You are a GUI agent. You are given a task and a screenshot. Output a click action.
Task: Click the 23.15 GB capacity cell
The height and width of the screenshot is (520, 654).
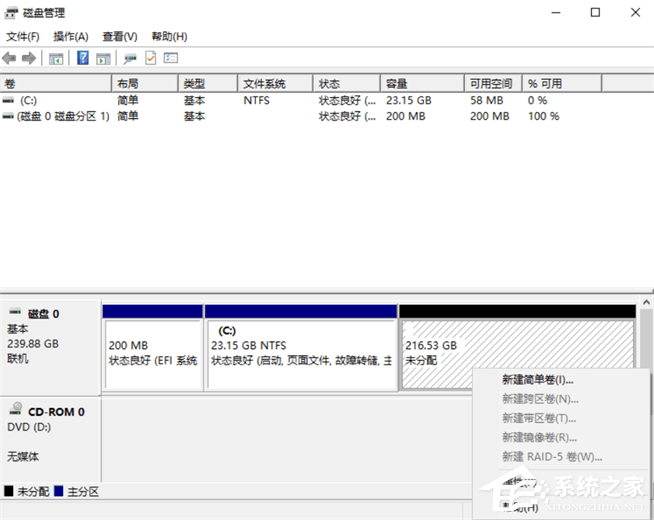[x=409, y=100]
